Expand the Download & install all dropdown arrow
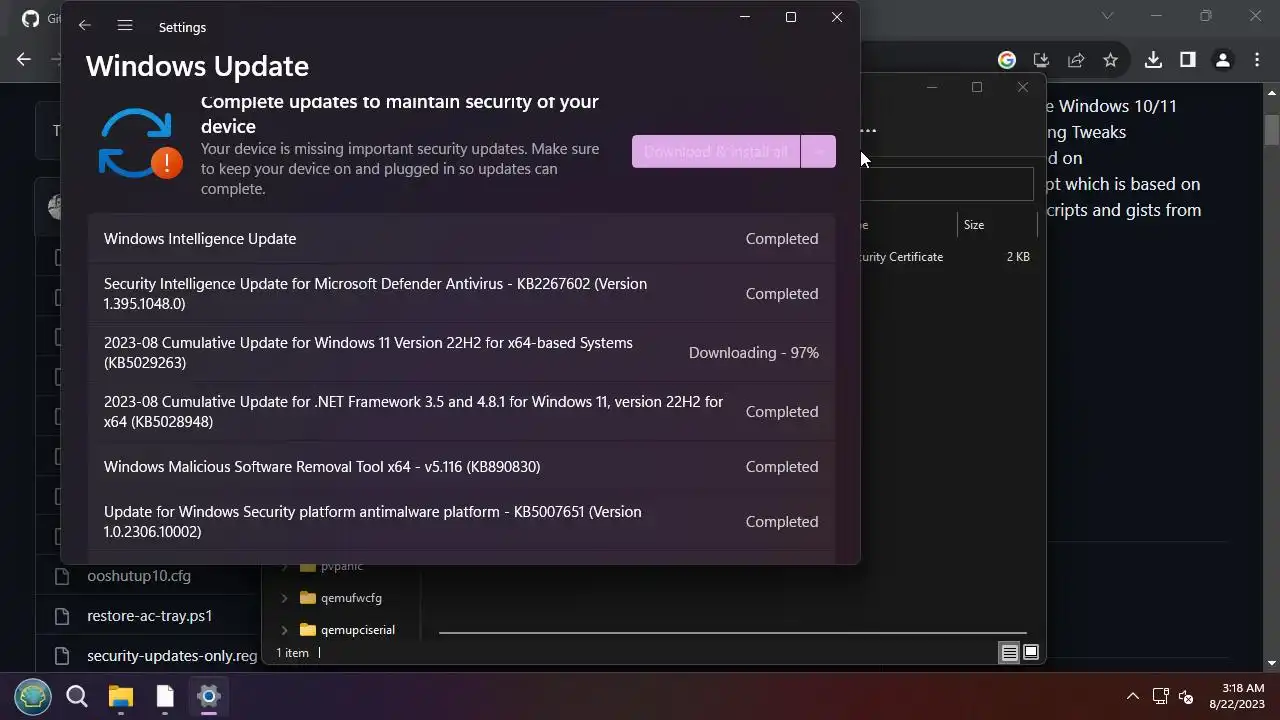Image resolution: width=1280 pixels, height=720 pixels. point(818,152)
